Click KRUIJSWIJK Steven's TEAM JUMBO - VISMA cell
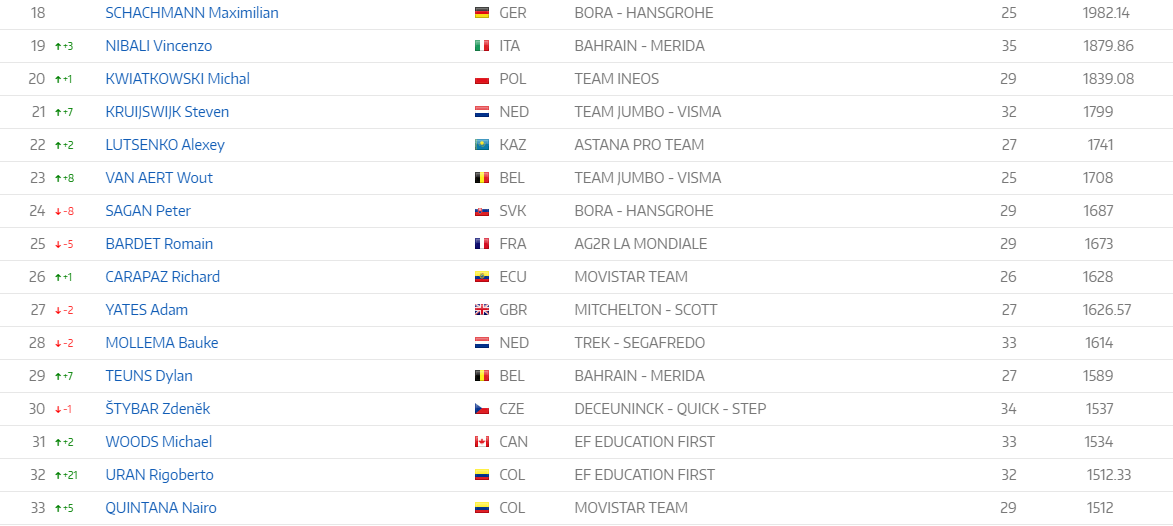1173x526 pixels. [648, 111]
